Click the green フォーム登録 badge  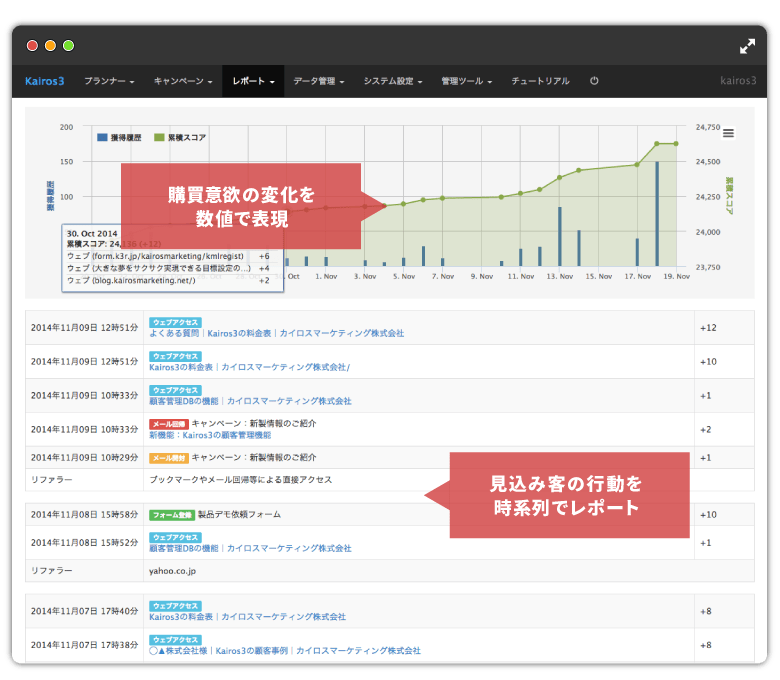click(x=172, y=515)
